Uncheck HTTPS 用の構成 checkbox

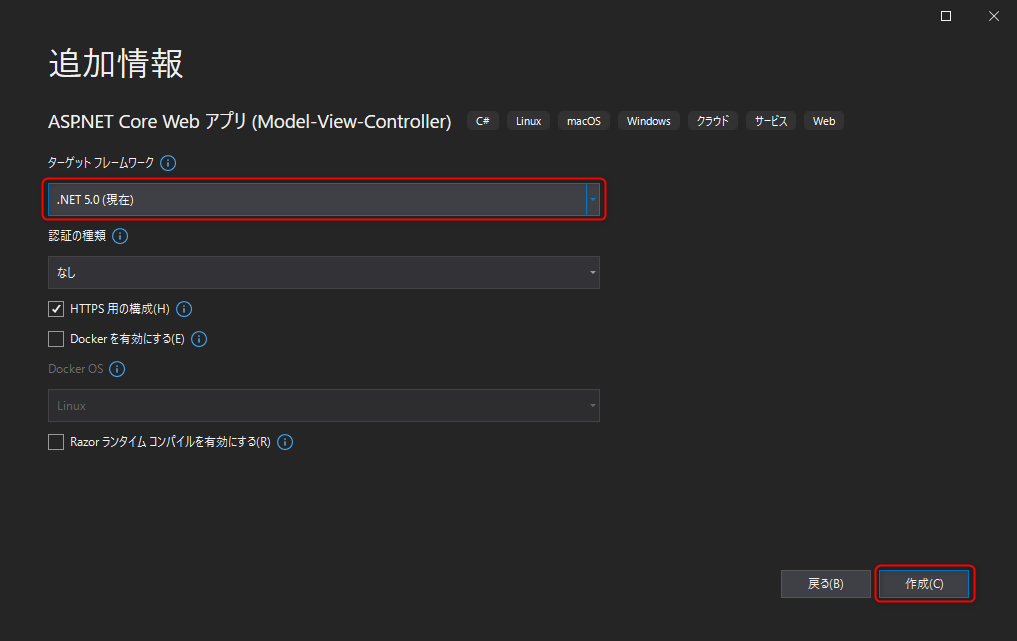56,309
